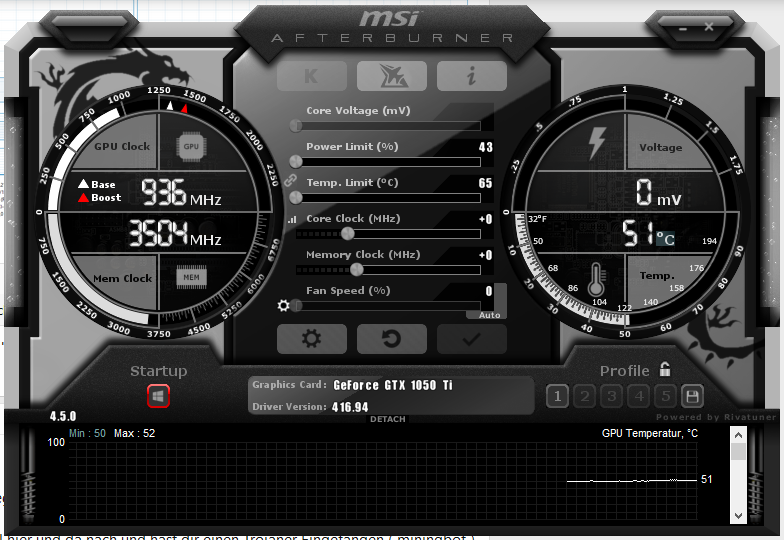Screen dimensions: 784x540
Task: Select profile slot 5
Action: [x=666, y=396]
